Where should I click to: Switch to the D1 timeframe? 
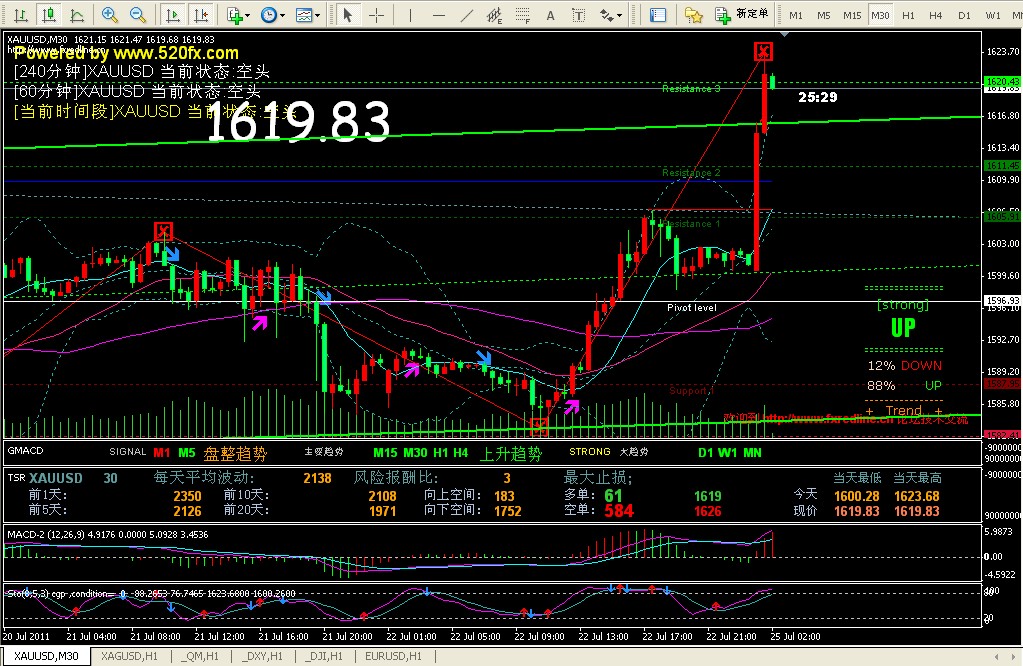click(x=964, y=15)
